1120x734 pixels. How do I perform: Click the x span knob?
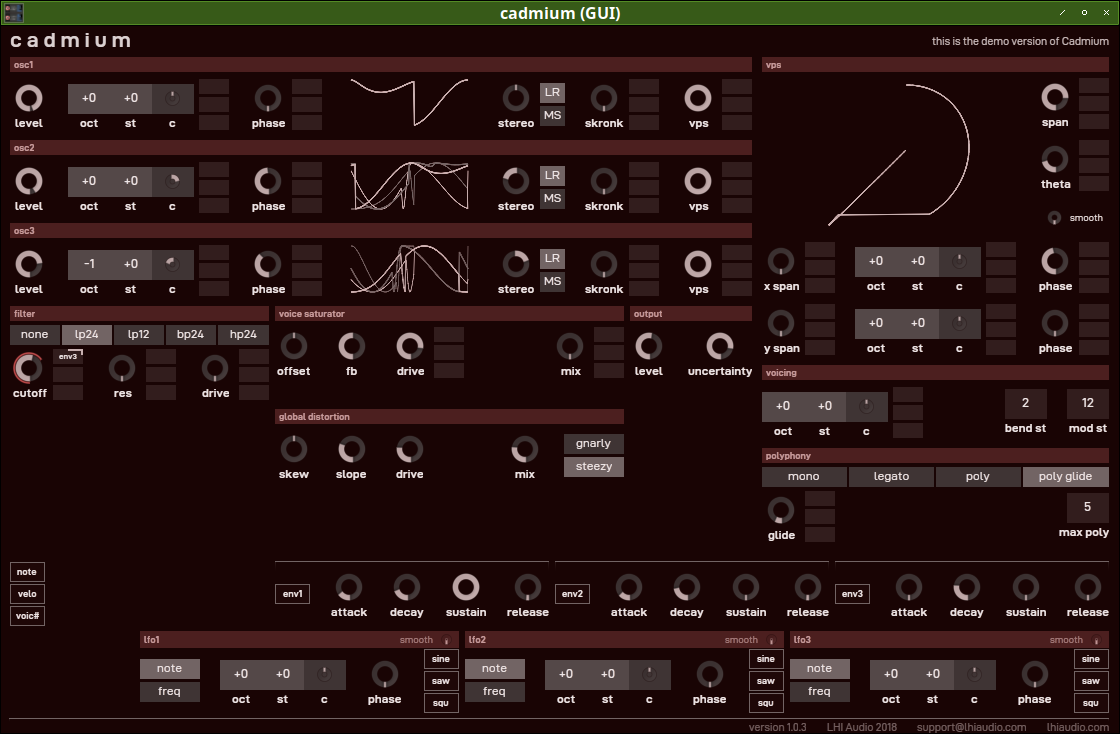coord(781,261)
